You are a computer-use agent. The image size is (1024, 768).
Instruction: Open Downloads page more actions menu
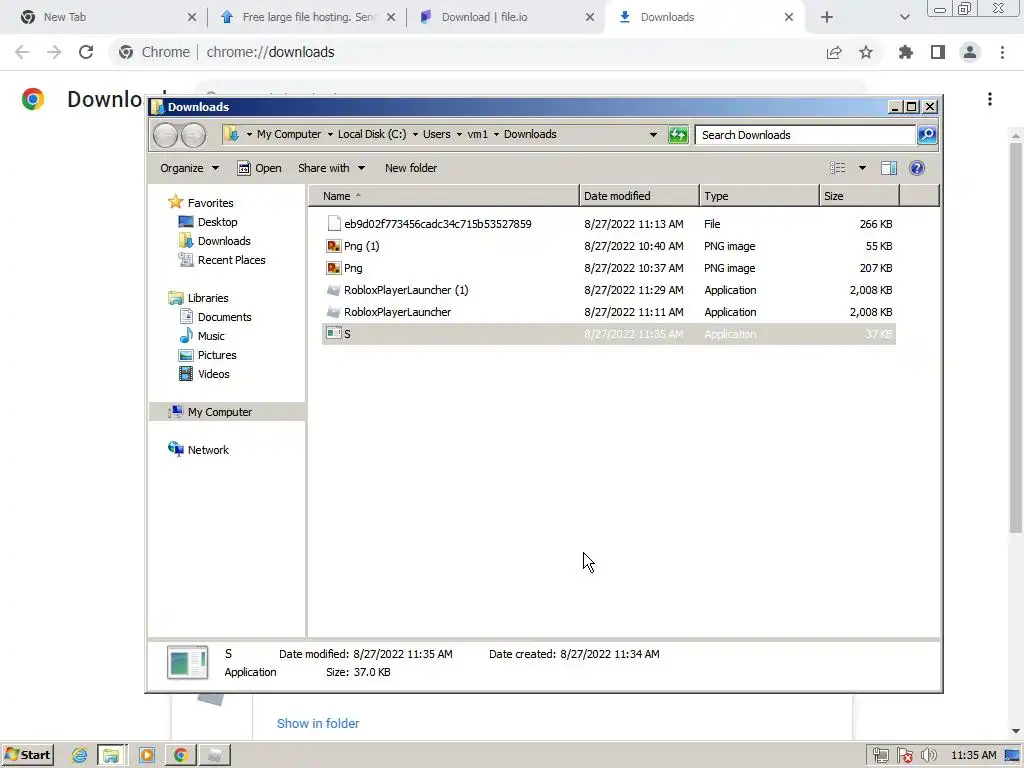990,99
